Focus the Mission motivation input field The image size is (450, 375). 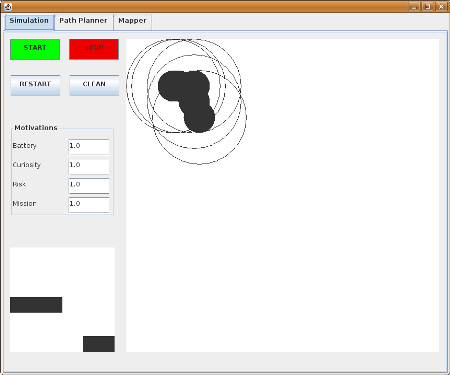pos(89,205)
